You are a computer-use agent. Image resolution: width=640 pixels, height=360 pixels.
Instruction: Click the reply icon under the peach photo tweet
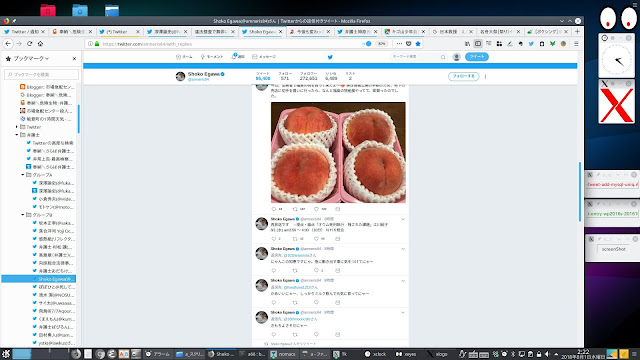point(274,209)
